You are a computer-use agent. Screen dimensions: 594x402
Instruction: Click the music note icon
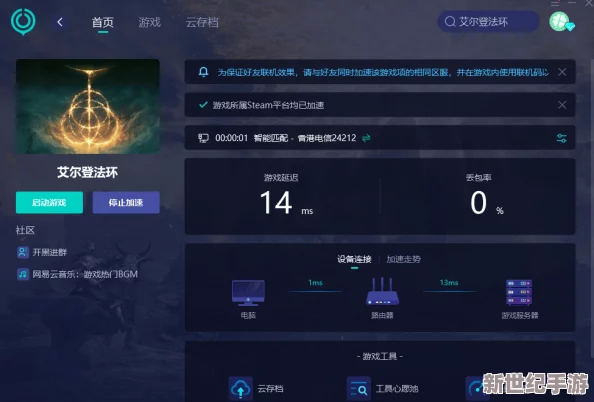coord(23,274)
